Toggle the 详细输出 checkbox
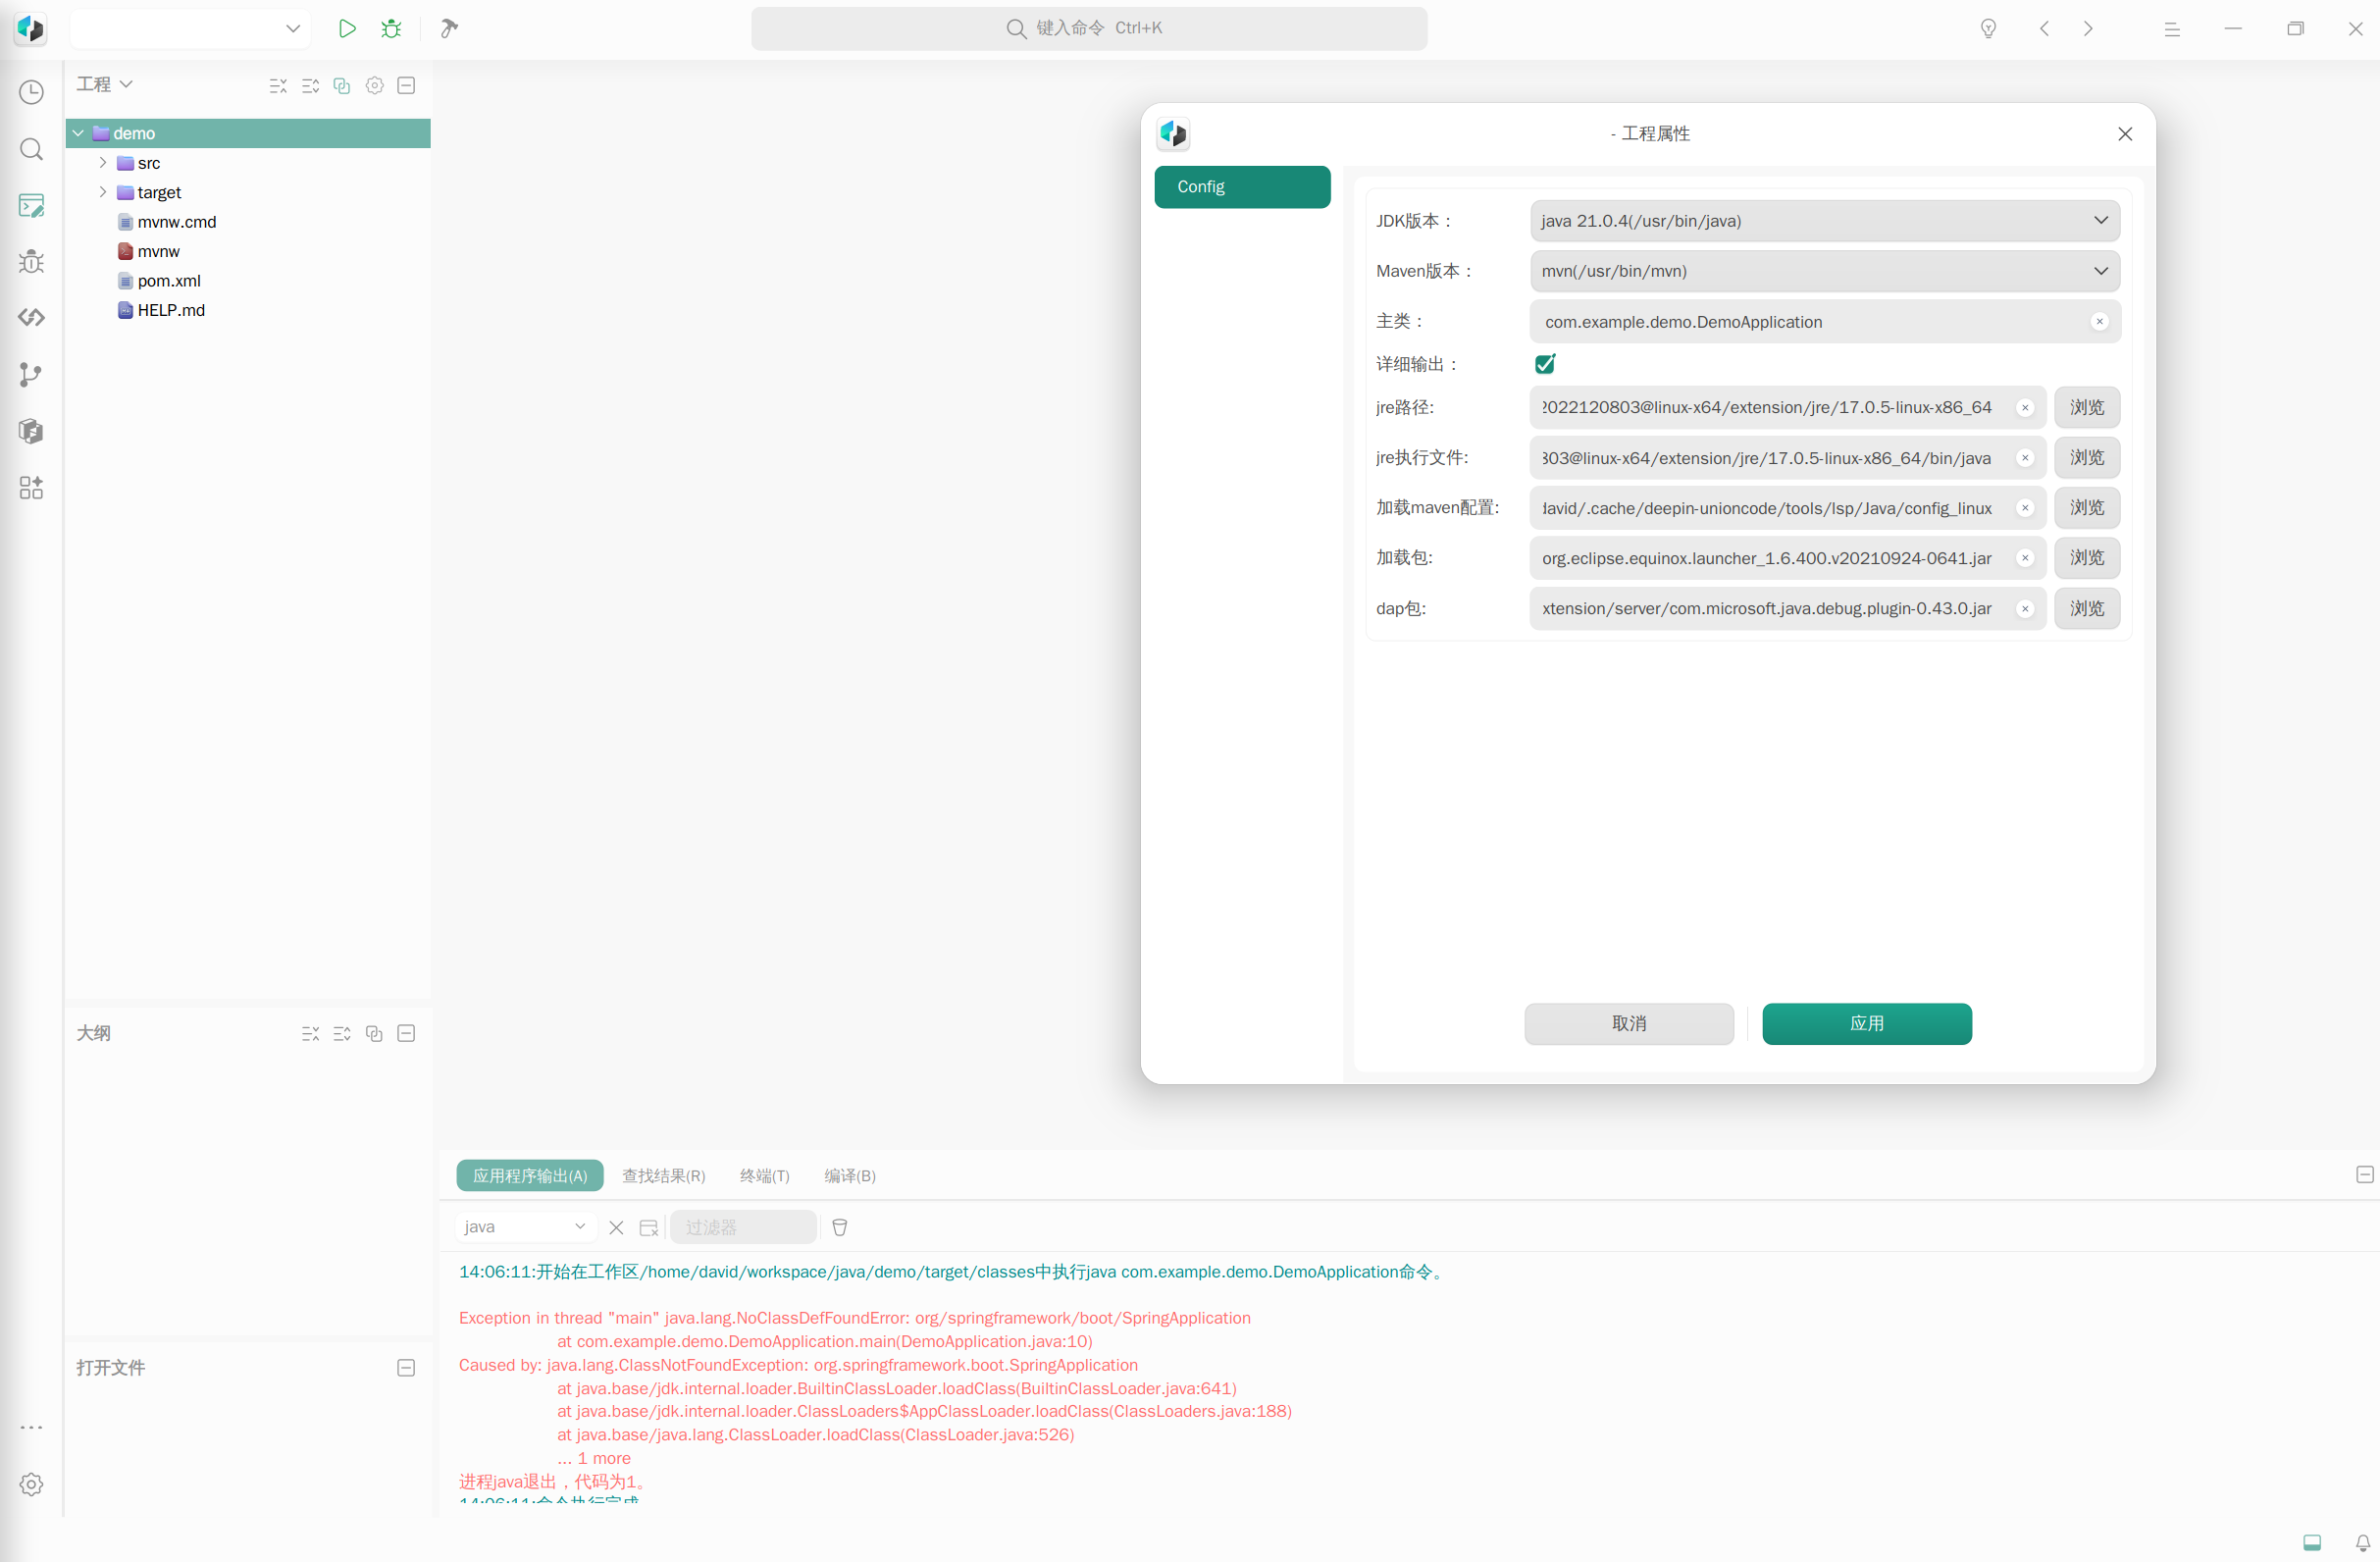 1545,364
